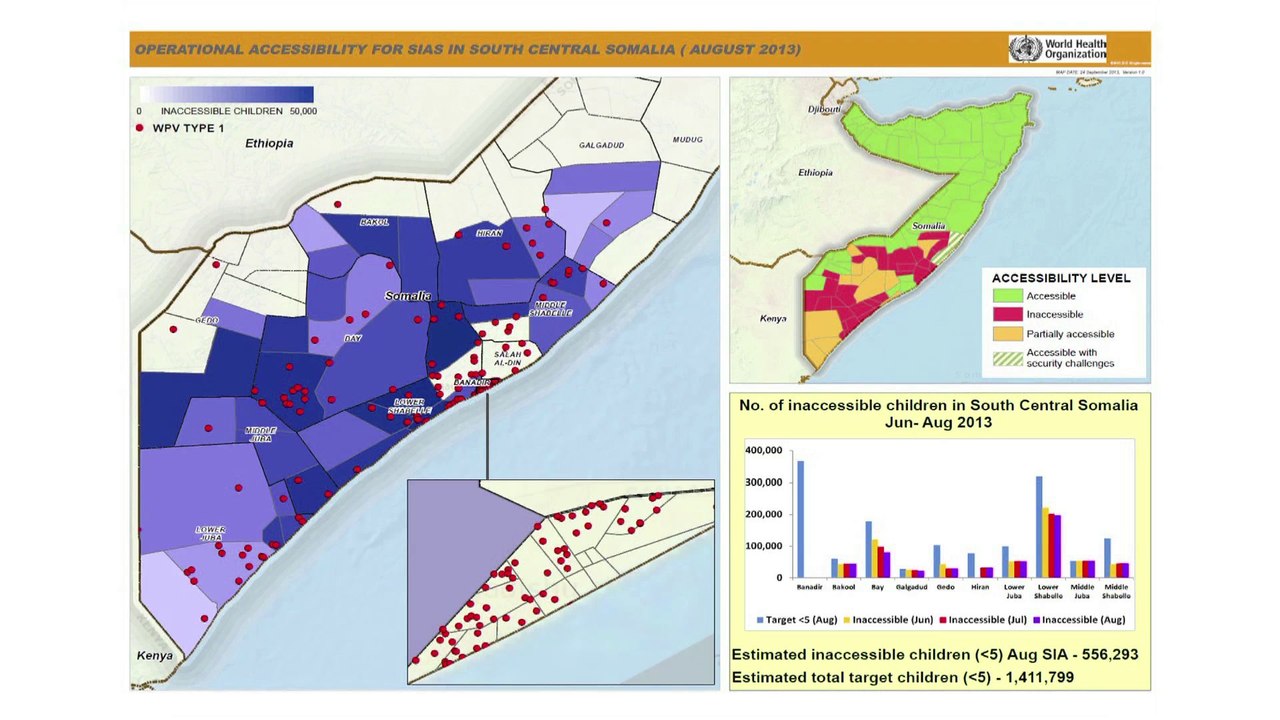Click the small map date text under logo
Image resolution: width=1280 pixels, height=720 pixels.
pos(1100,73)
